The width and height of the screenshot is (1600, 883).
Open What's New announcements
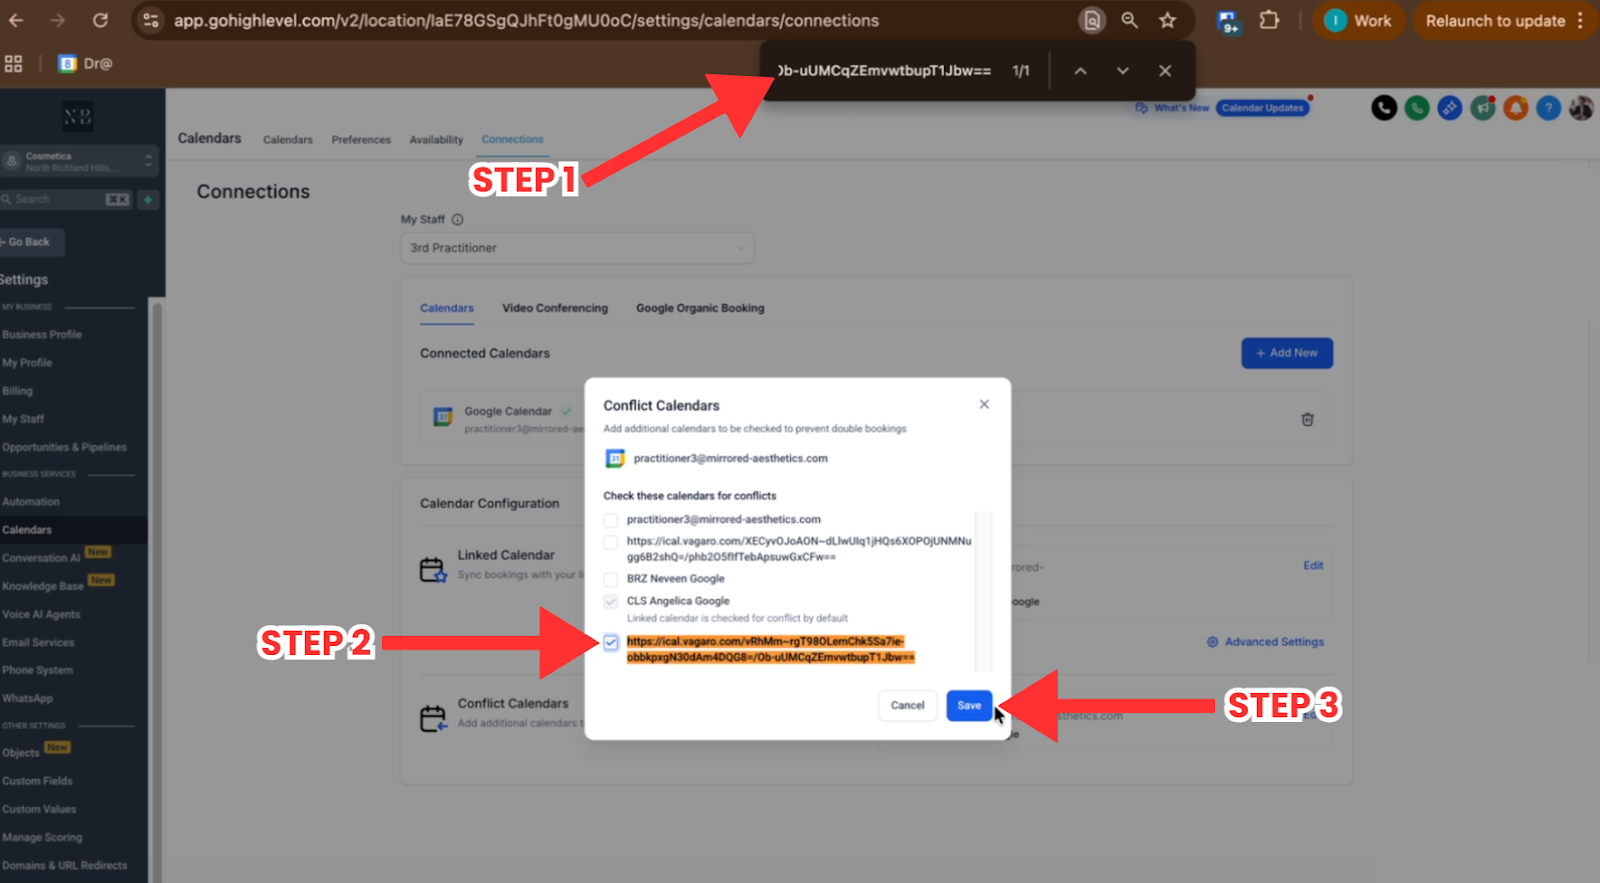(1172, 108)
